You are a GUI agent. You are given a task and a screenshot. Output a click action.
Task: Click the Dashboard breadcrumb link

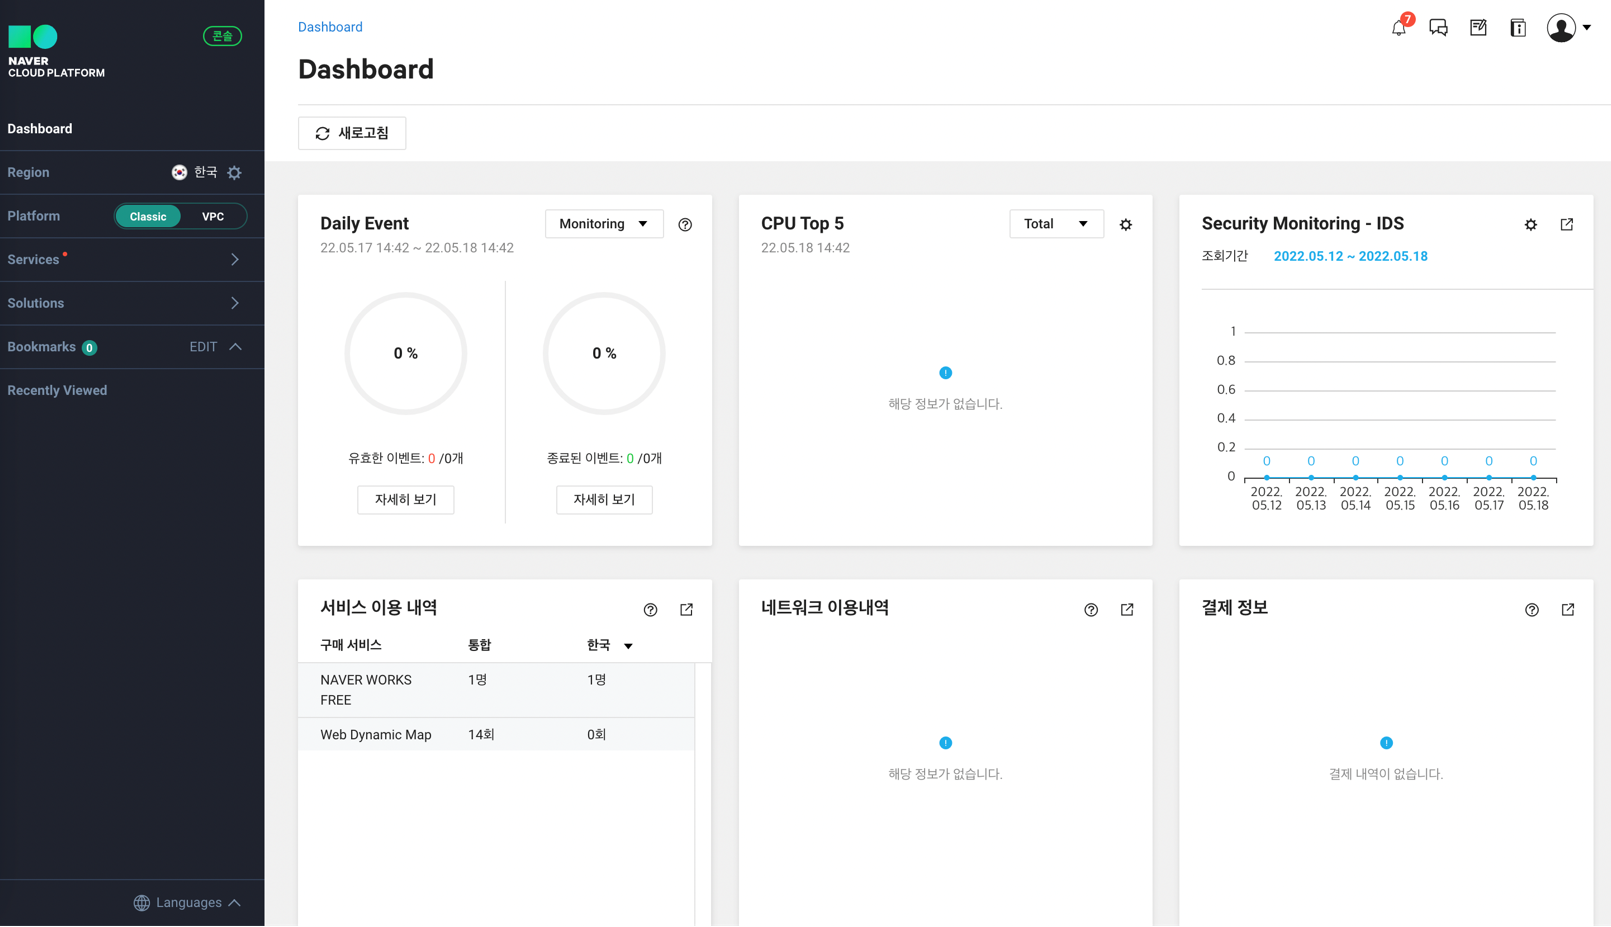[330, 27]
